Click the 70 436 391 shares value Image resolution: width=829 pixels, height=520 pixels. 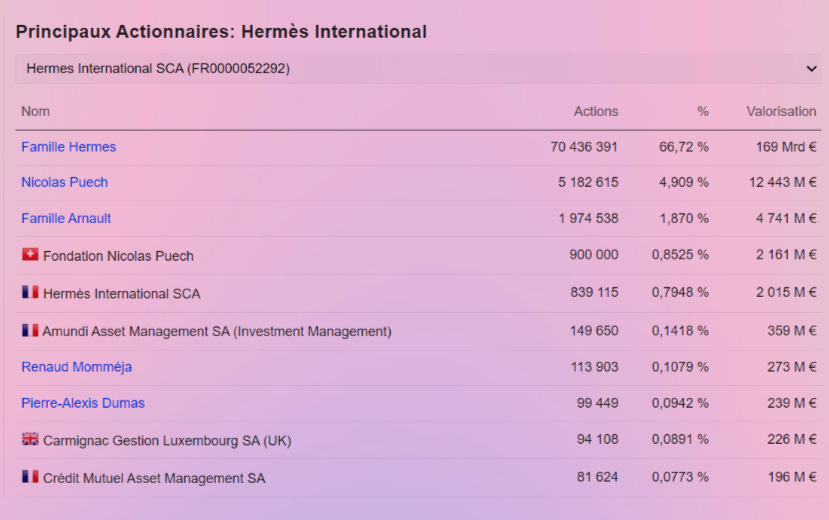[584, 147]
